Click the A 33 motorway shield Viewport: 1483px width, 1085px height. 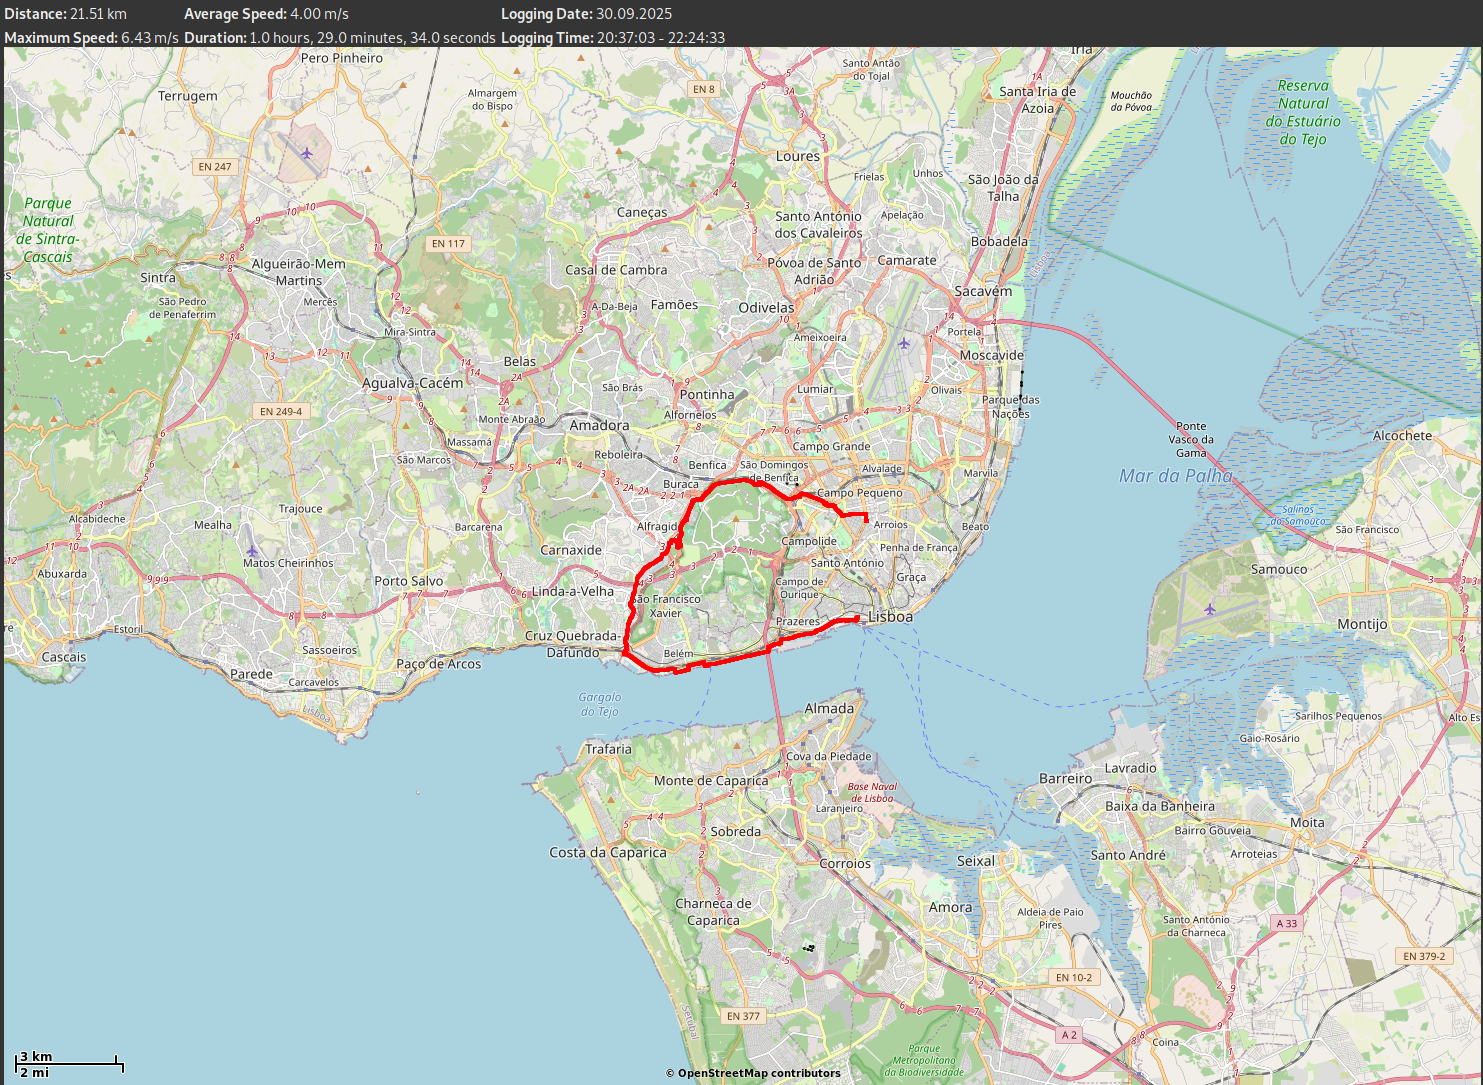click(x=1286, y=923)
